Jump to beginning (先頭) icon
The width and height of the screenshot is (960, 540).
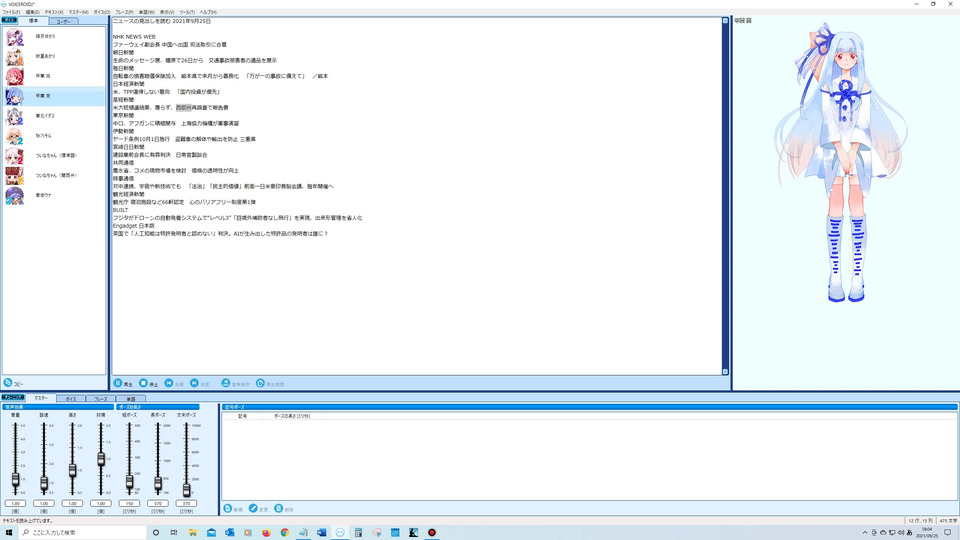169,383
